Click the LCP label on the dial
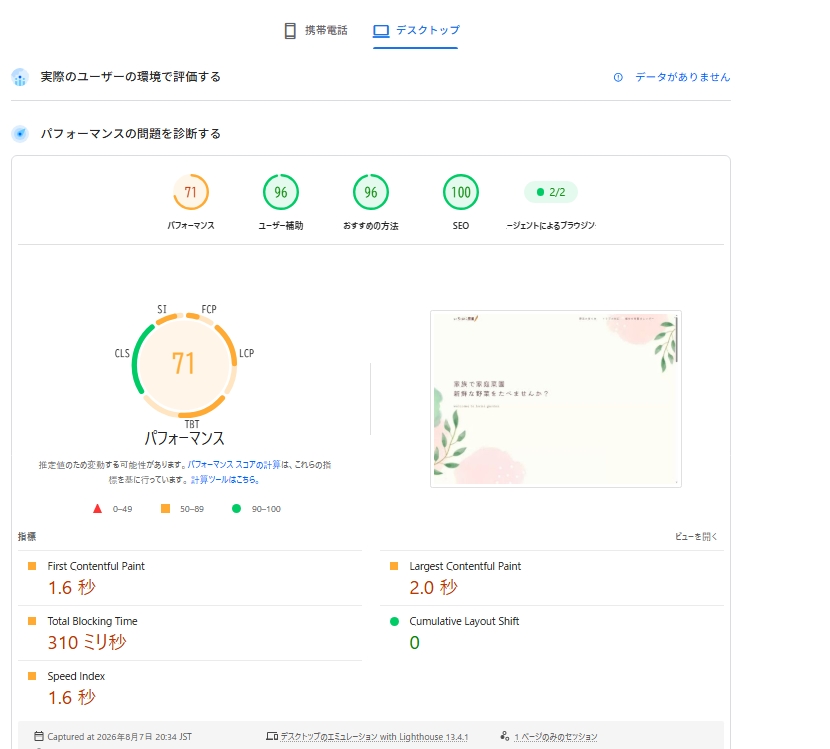830x749 pixels. click(247, 353)
